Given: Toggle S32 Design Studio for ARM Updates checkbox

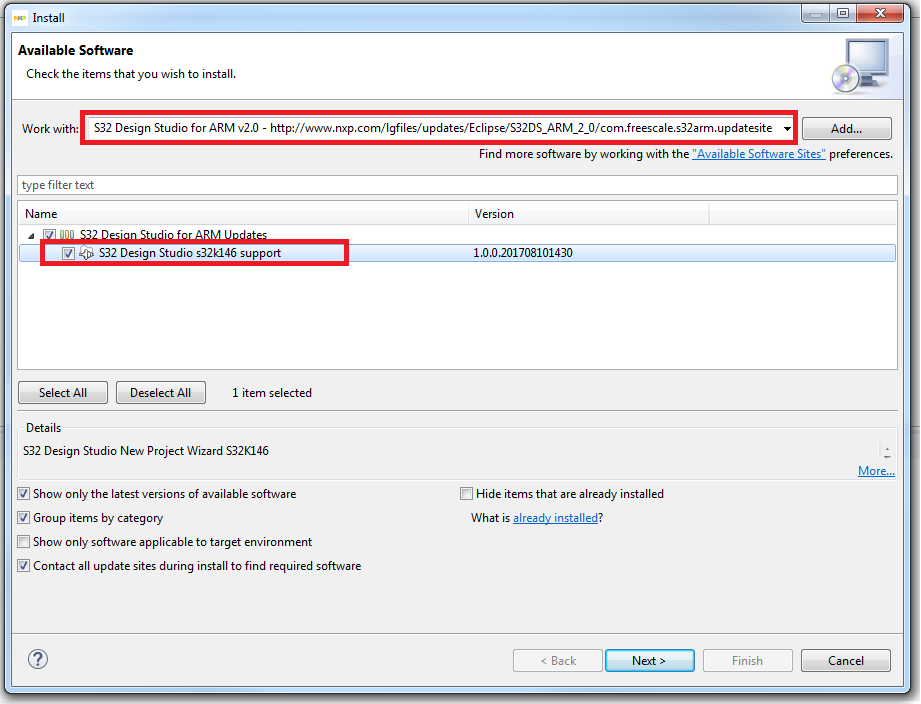Looking at the screenshot, I should pos(49,235).
